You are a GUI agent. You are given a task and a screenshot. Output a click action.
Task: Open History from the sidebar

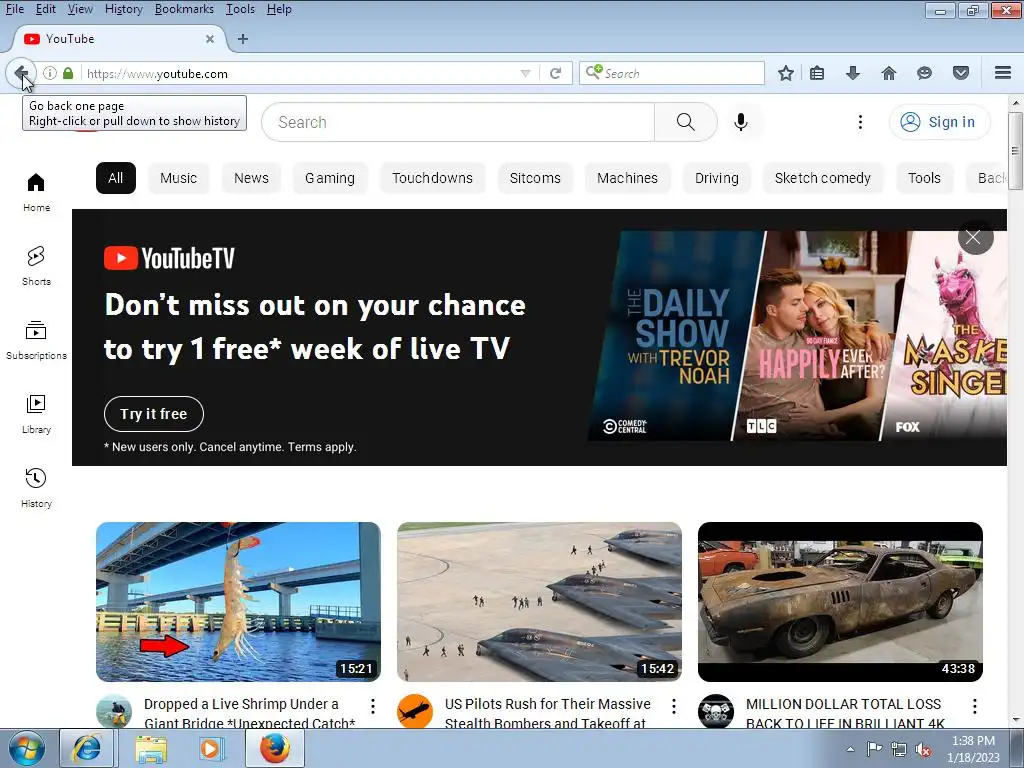tap(37, 488)
